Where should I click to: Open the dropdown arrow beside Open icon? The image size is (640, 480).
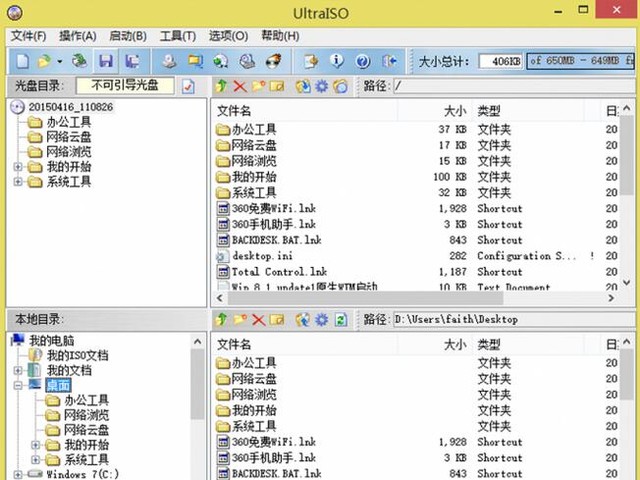pos(60,62)
